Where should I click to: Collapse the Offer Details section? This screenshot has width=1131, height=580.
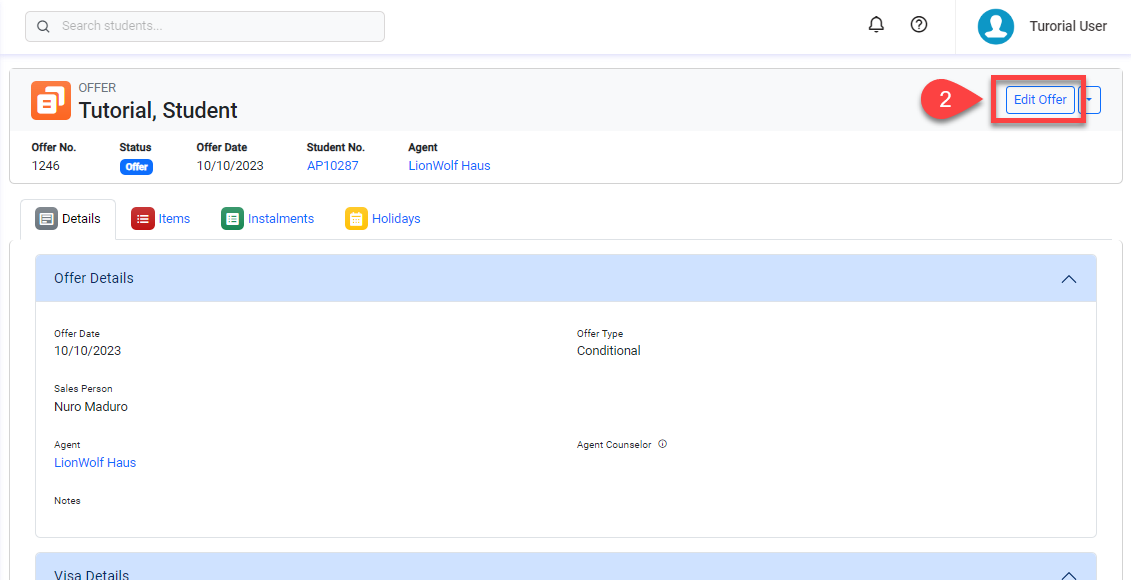pos(1068,279)
